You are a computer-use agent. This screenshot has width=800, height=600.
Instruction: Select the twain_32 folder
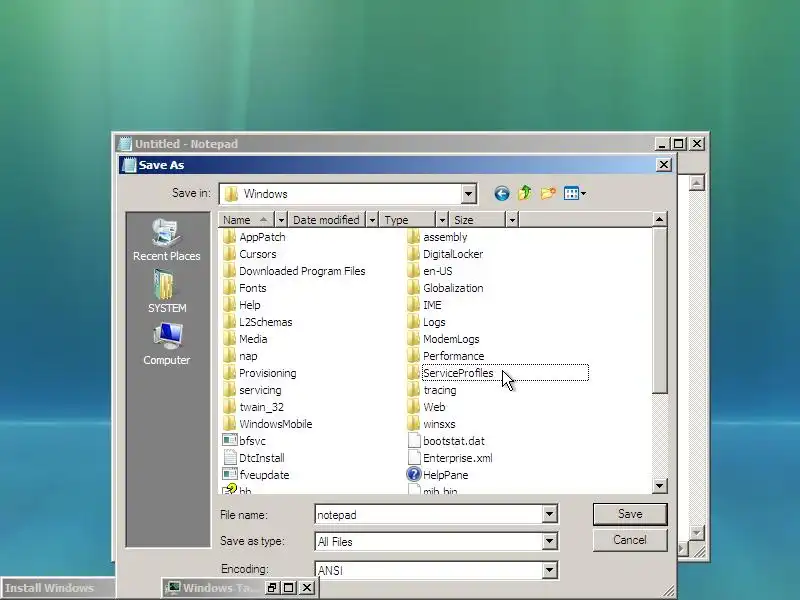point(254,407)
